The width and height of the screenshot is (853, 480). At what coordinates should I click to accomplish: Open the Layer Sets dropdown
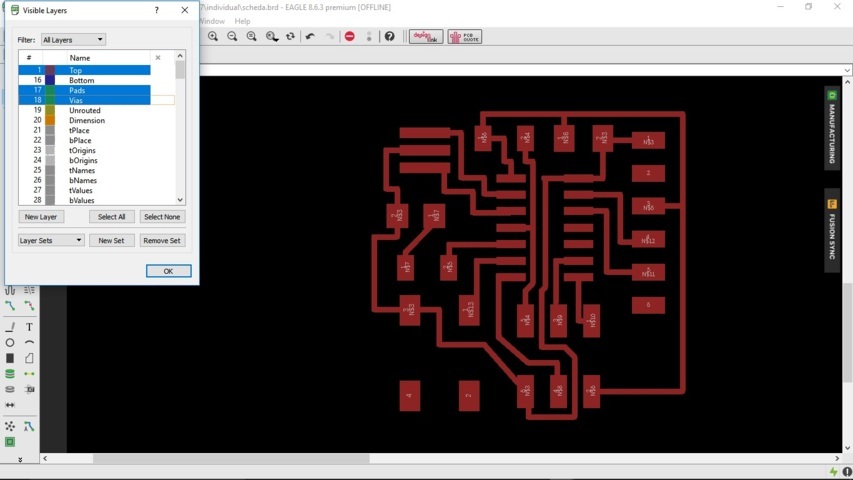(51, 240)
